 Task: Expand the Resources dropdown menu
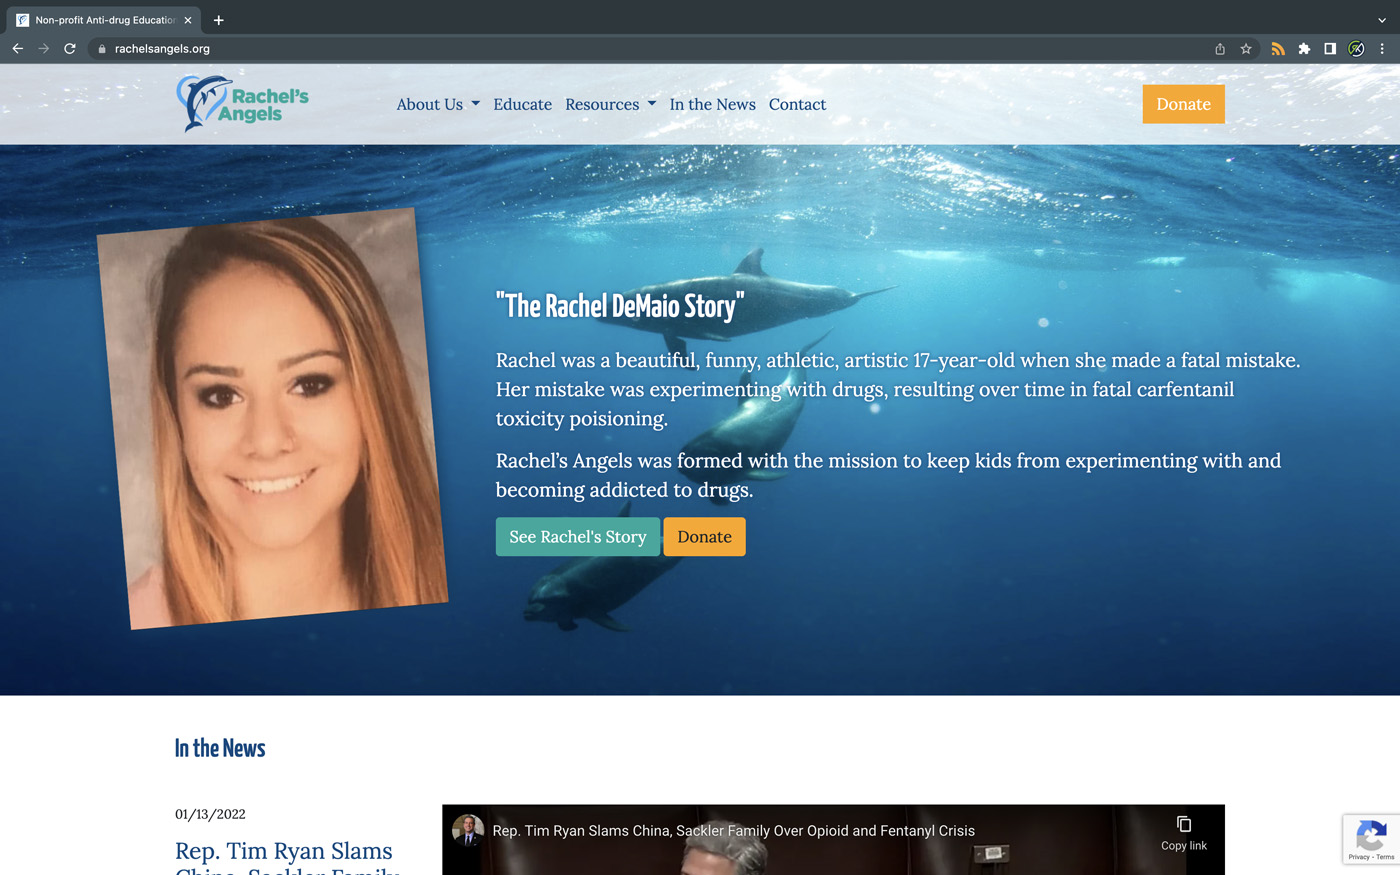[610, 104]
